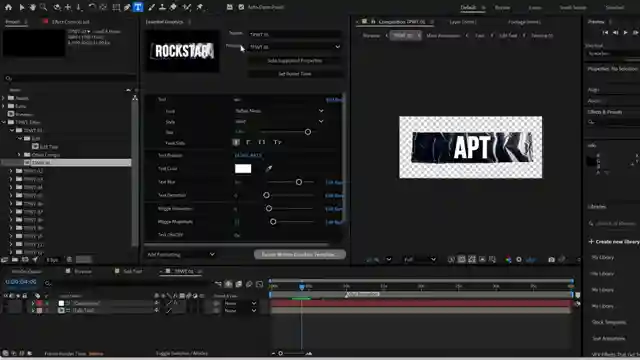Expand first layer in timeline
Image resolution: width=640 pixels, height=360 pixels.
point(33,303)
